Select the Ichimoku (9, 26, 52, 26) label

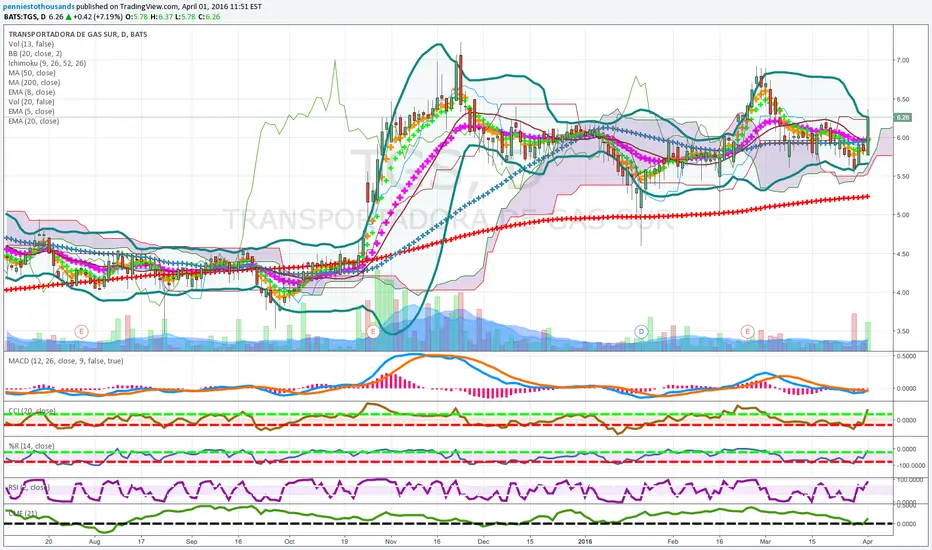[47, 63]
